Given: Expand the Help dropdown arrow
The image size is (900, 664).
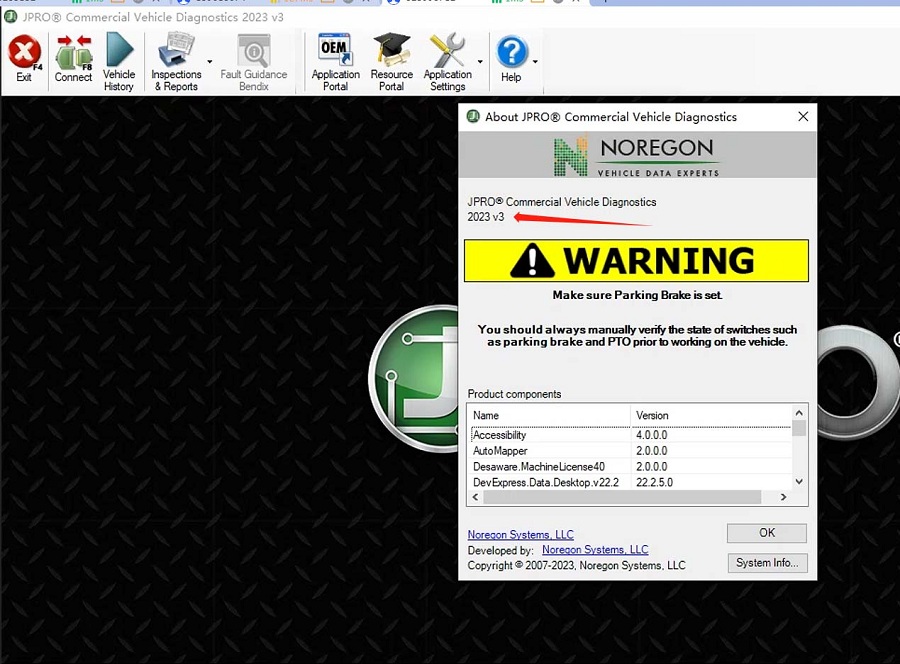Looking at the screenshot, I should [535, 61].
